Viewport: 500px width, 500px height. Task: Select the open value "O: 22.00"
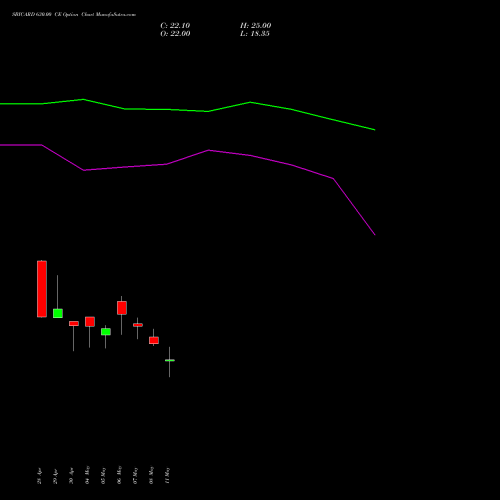point(175,34)
